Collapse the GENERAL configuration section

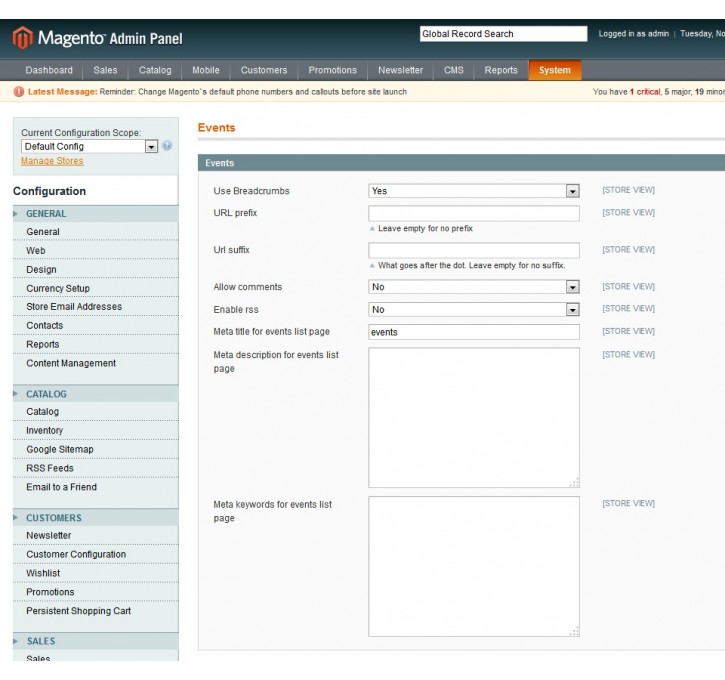click(95, 214)
